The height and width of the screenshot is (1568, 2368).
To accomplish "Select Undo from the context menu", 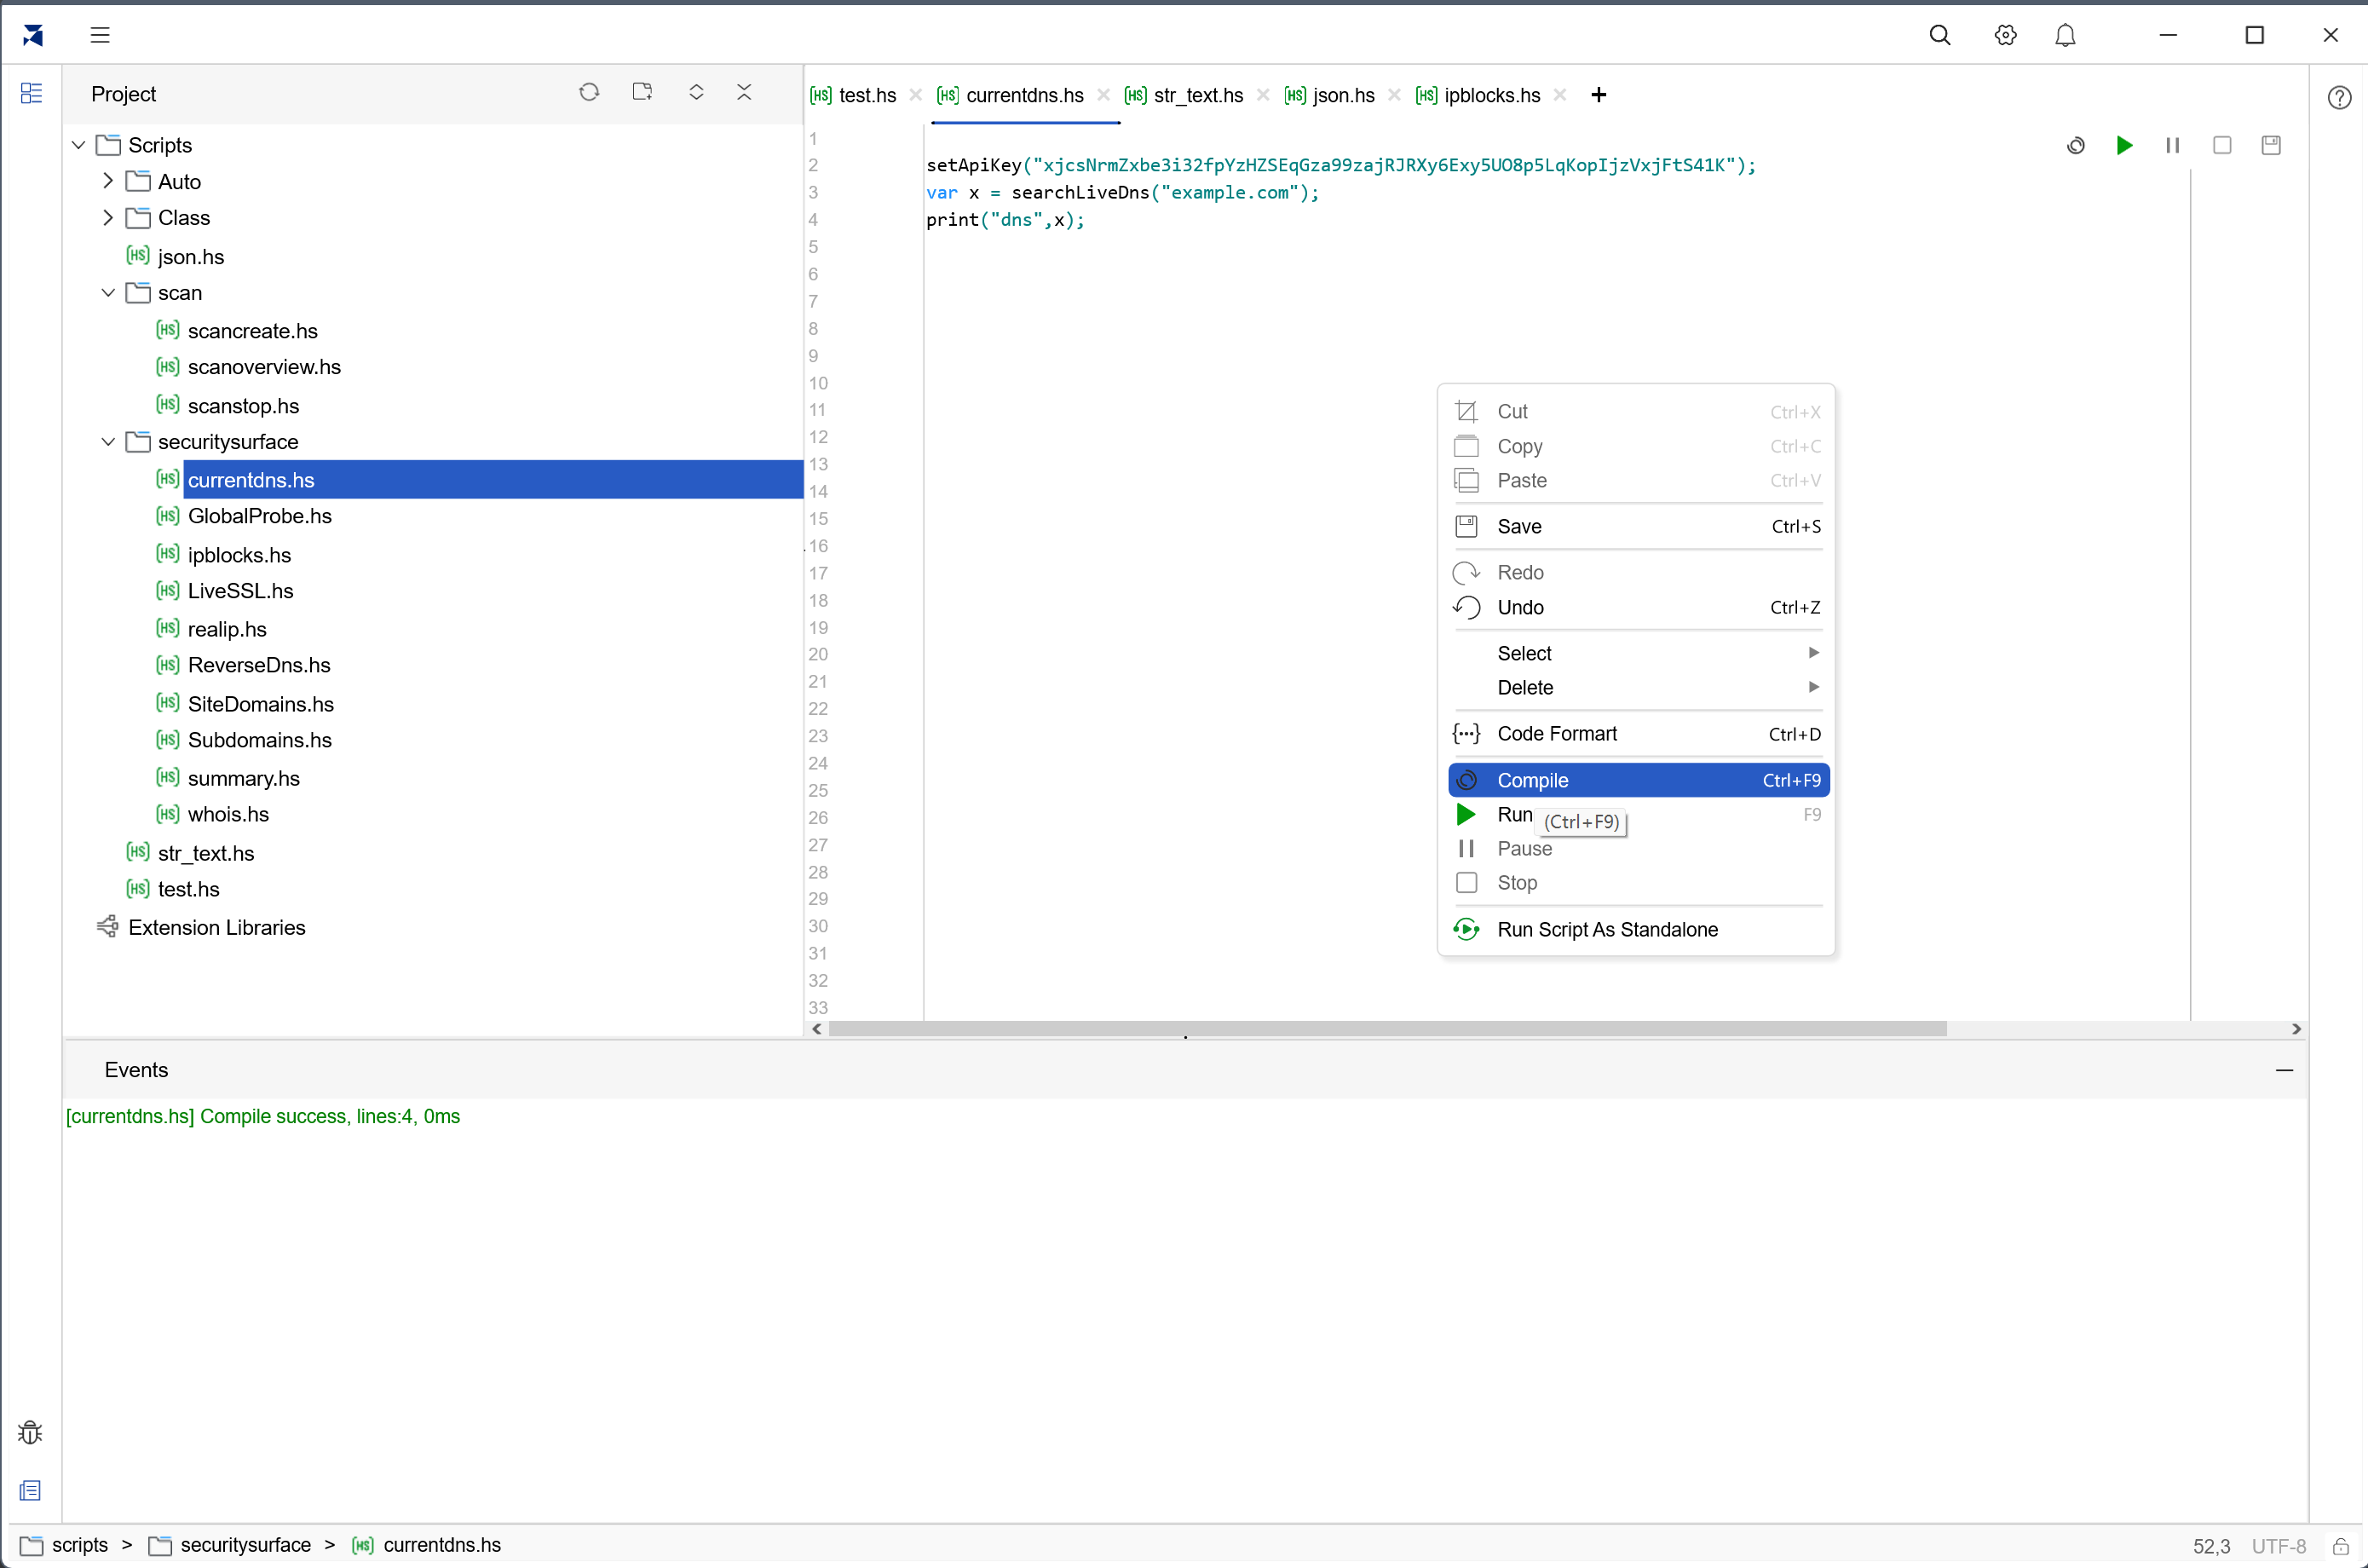I will [x=1638, y=607].
